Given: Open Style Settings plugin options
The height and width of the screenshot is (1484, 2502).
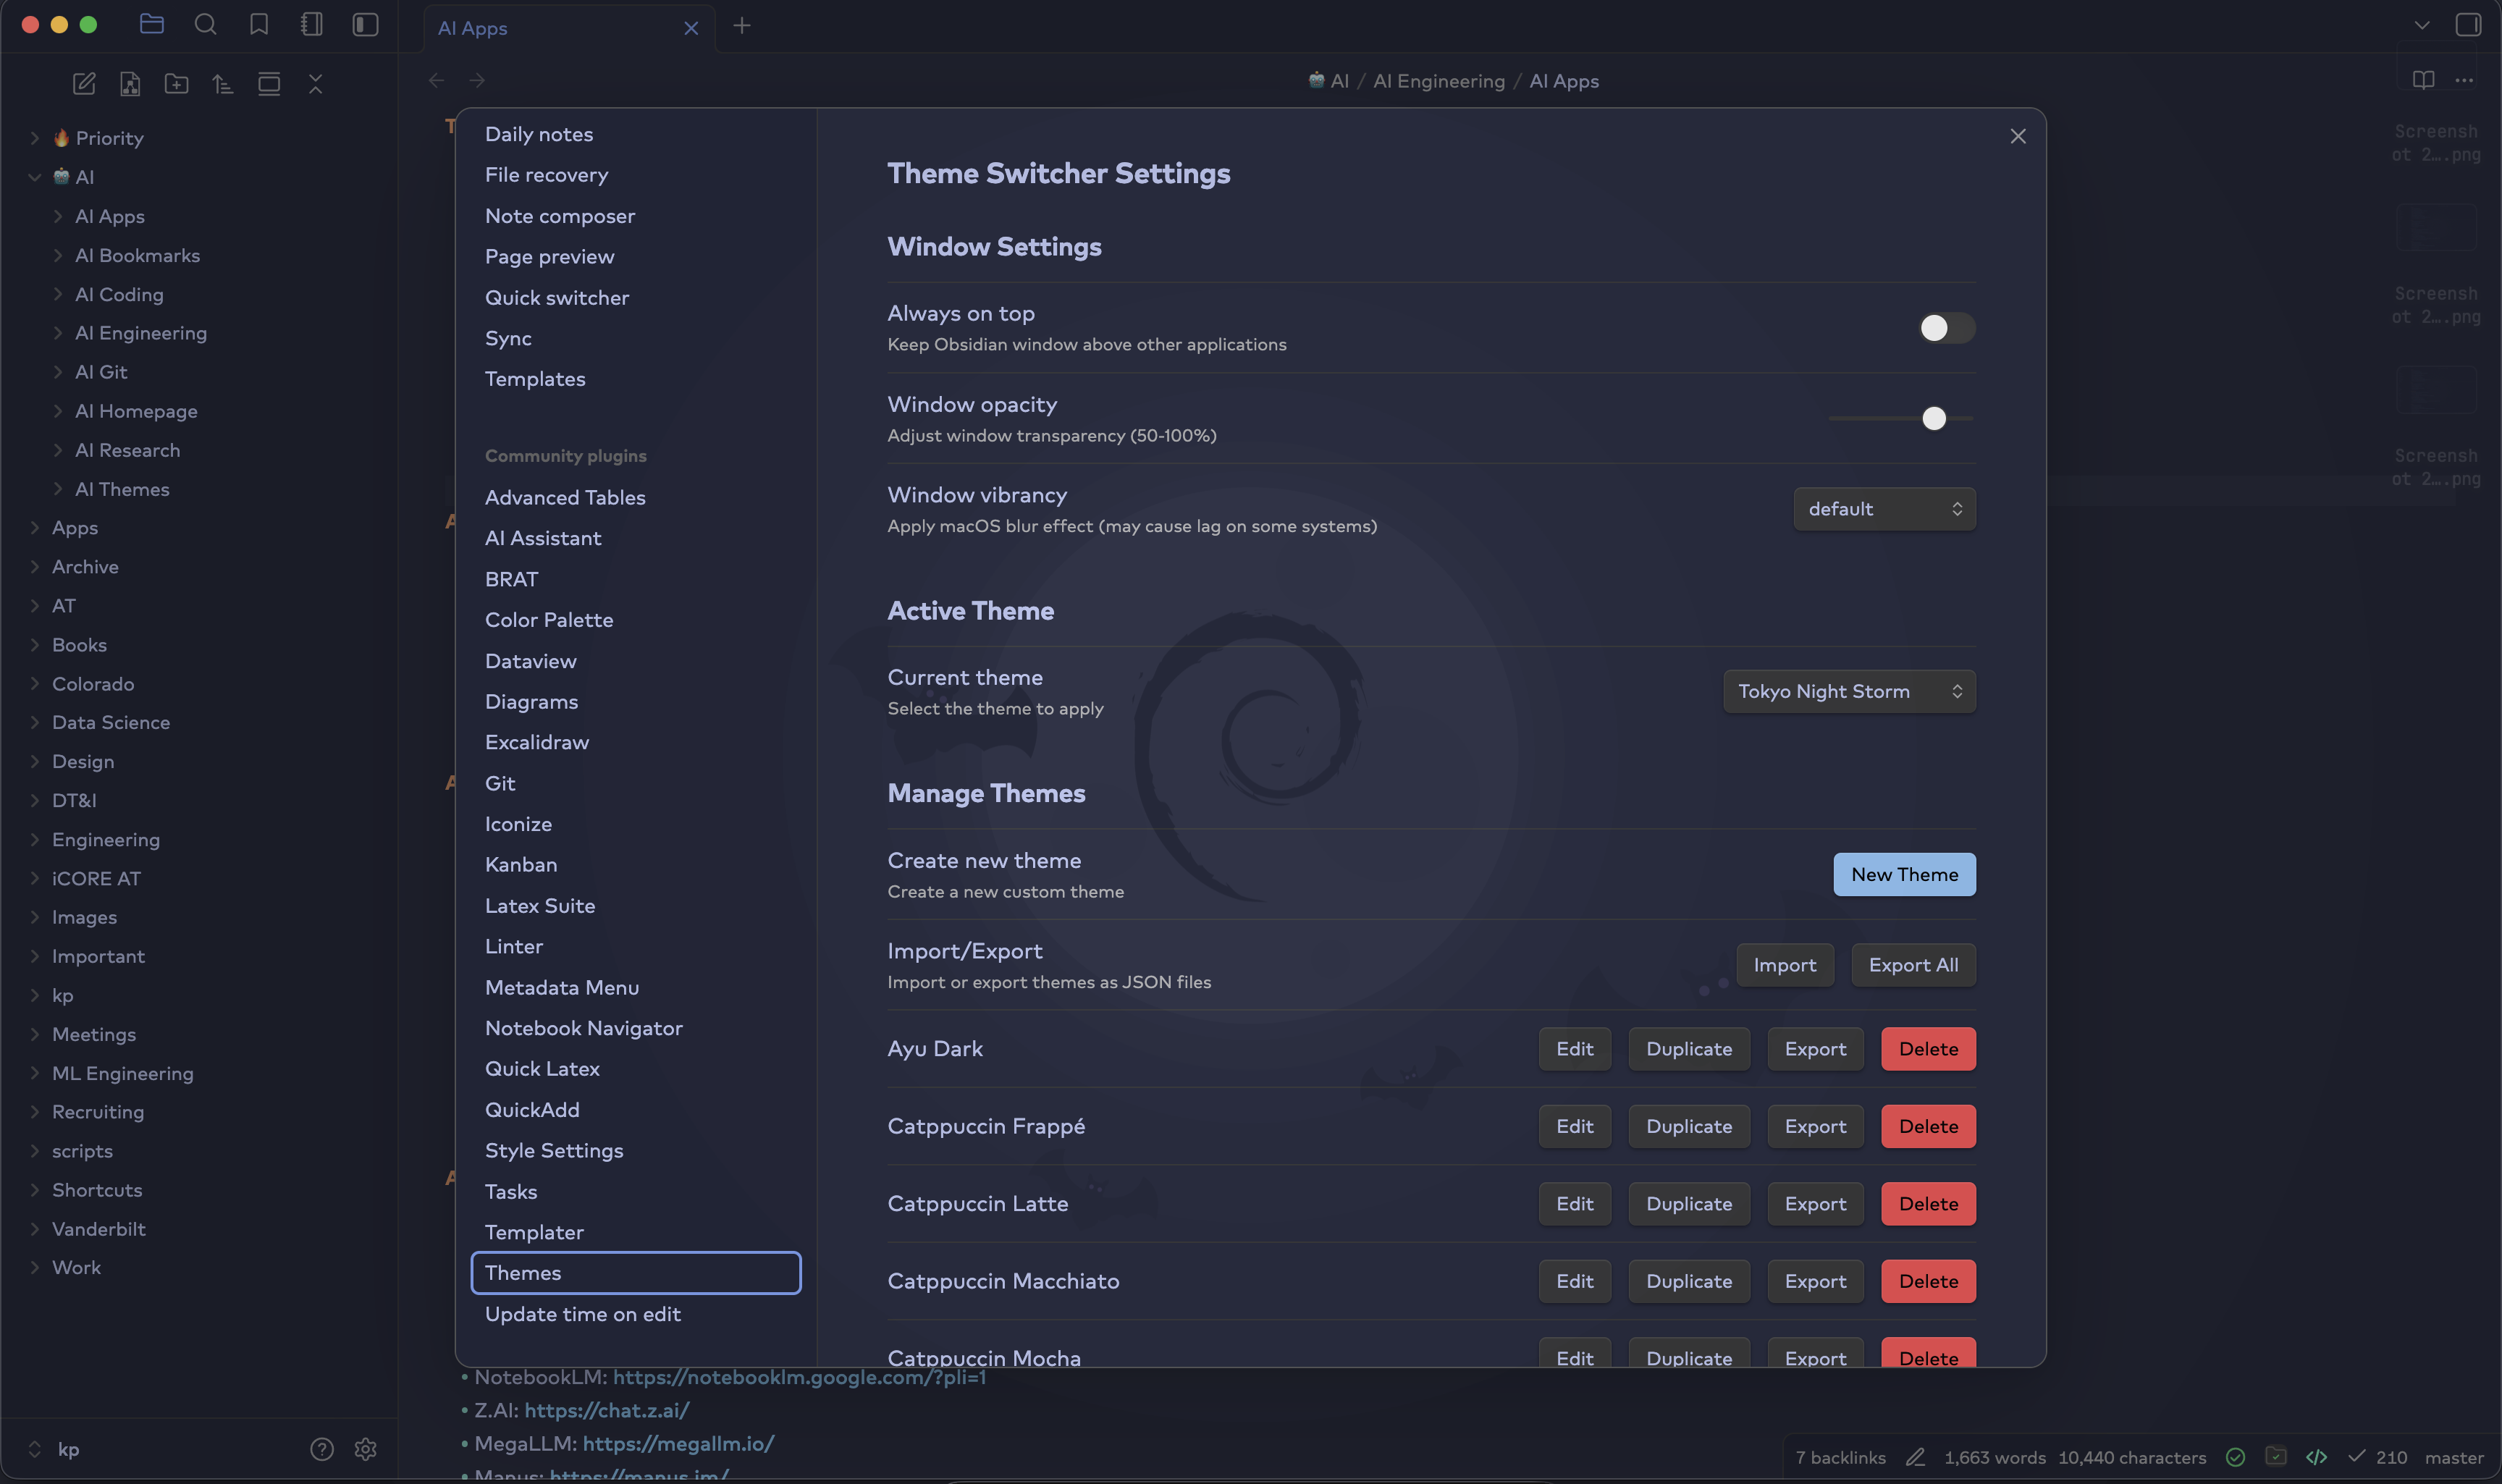Looking at the screenshot, I should point(553,1150).
